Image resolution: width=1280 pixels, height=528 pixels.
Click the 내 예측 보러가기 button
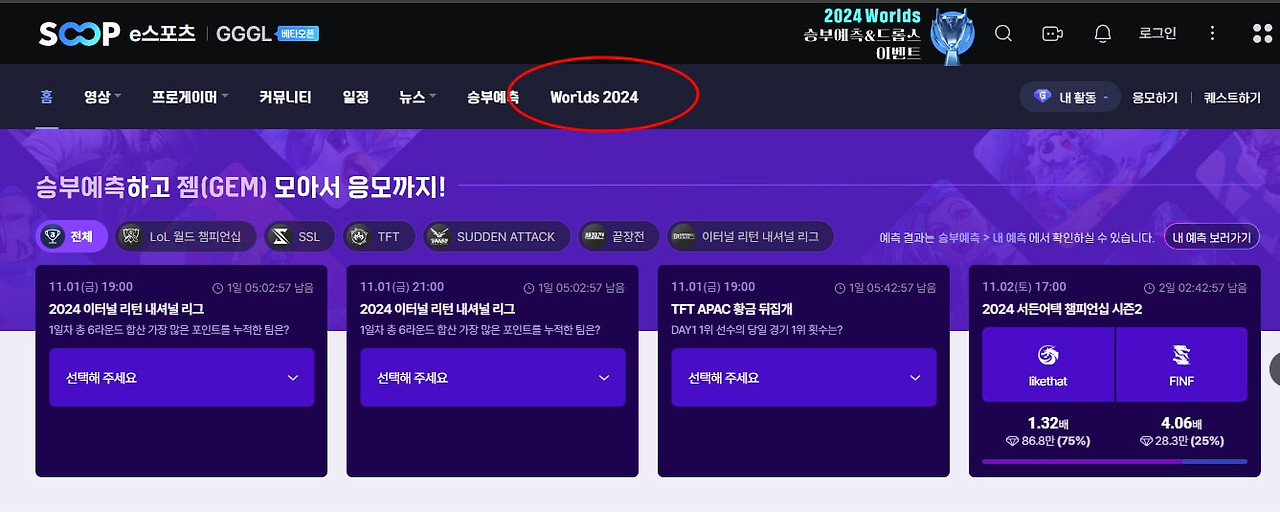pos(1212,237)
